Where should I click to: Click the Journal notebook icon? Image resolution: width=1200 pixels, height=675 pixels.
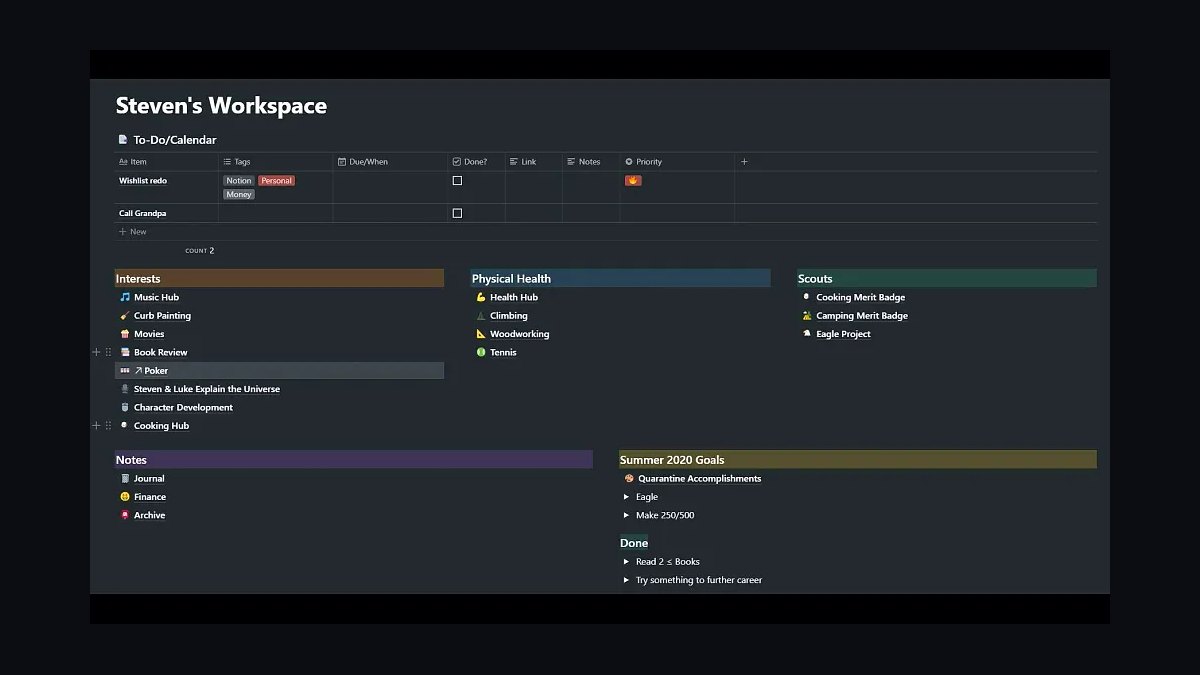125,479
